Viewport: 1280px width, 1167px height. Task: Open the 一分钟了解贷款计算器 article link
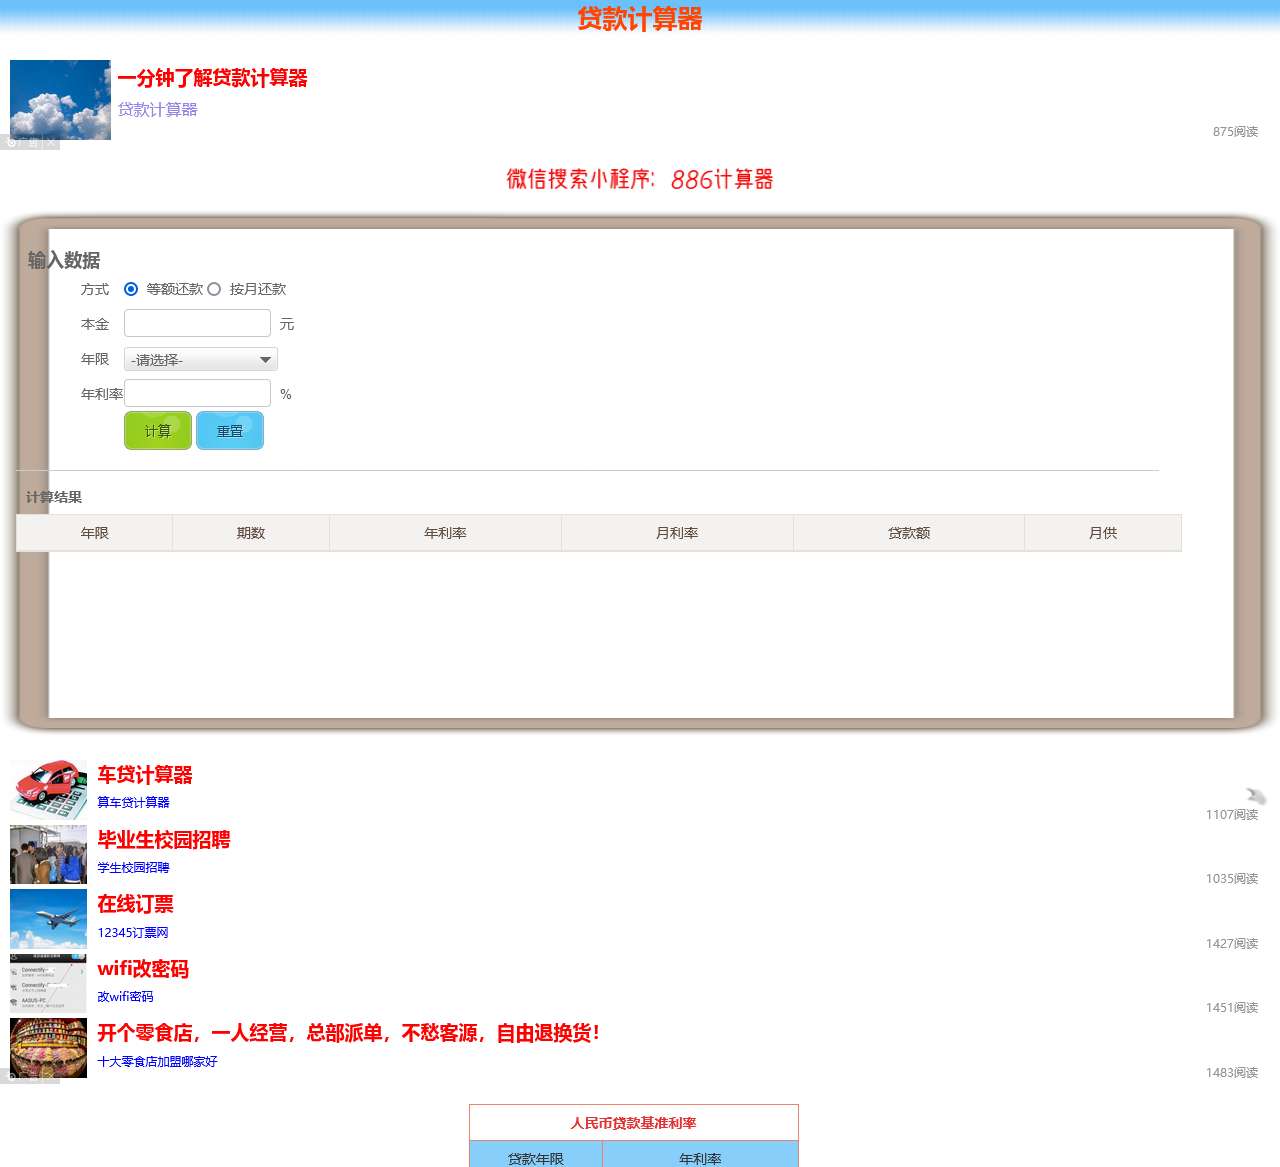212,78
